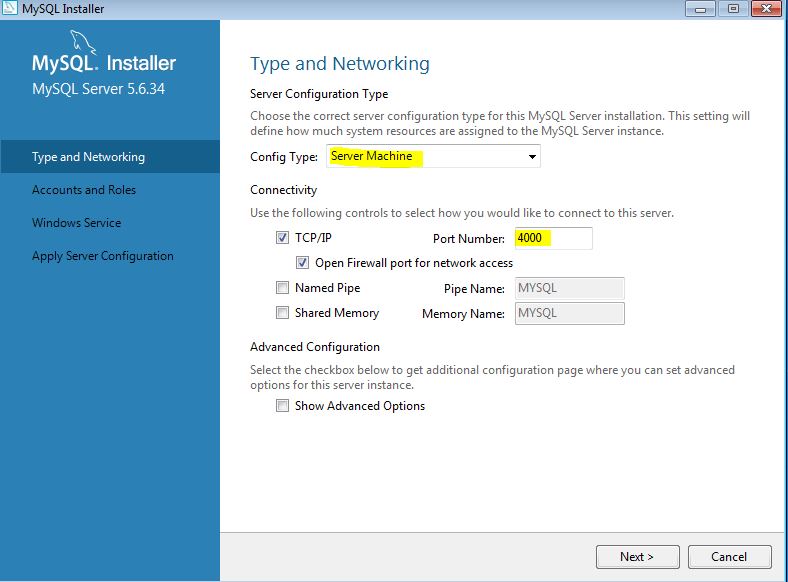The image size is (788, 582).
Task: Close the MySQL Installer window
Action: point(766,9)
